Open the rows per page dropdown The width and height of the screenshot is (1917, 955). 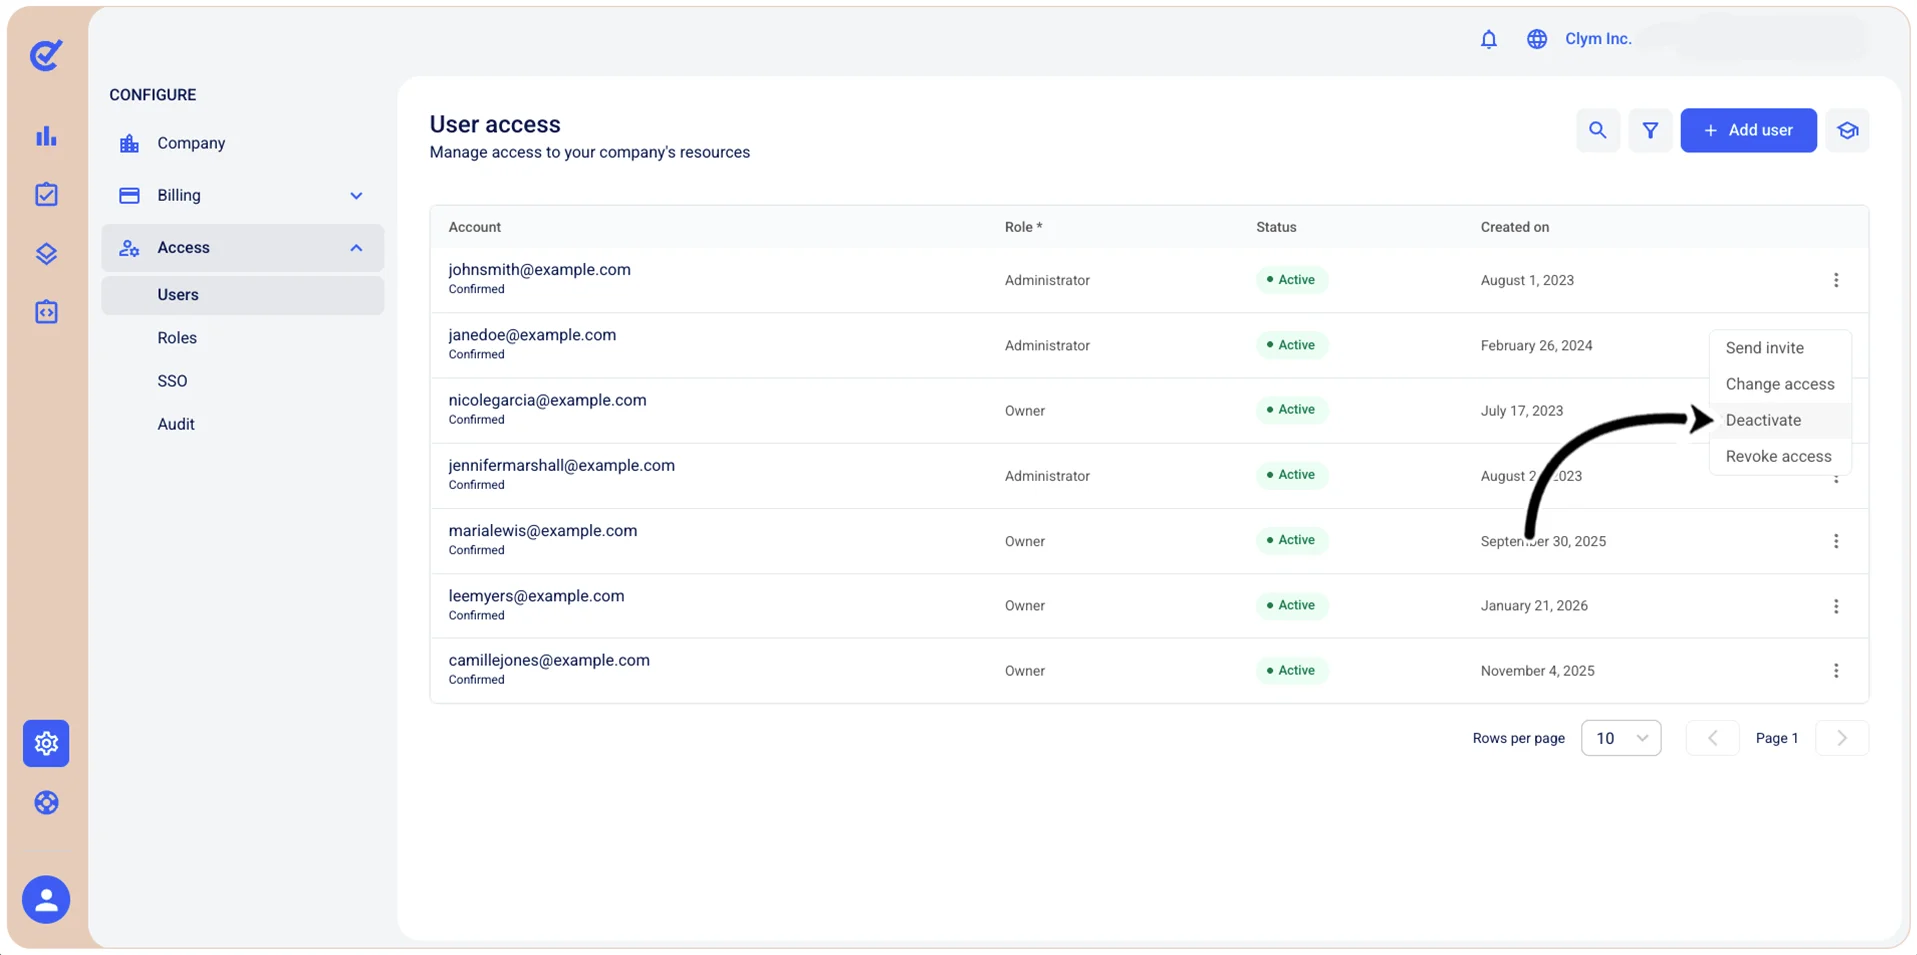point(1621,738)
